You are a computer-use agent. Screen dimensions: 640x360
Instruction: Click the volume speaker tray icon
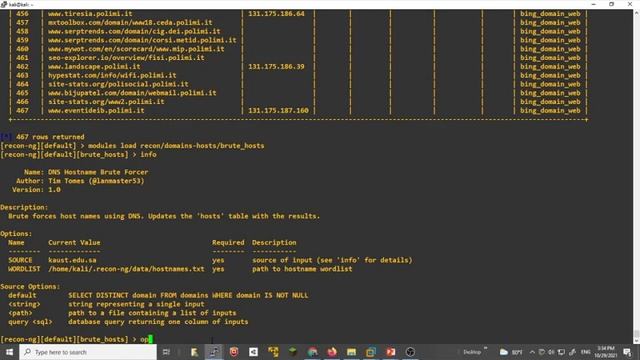(x=551, y=352)
